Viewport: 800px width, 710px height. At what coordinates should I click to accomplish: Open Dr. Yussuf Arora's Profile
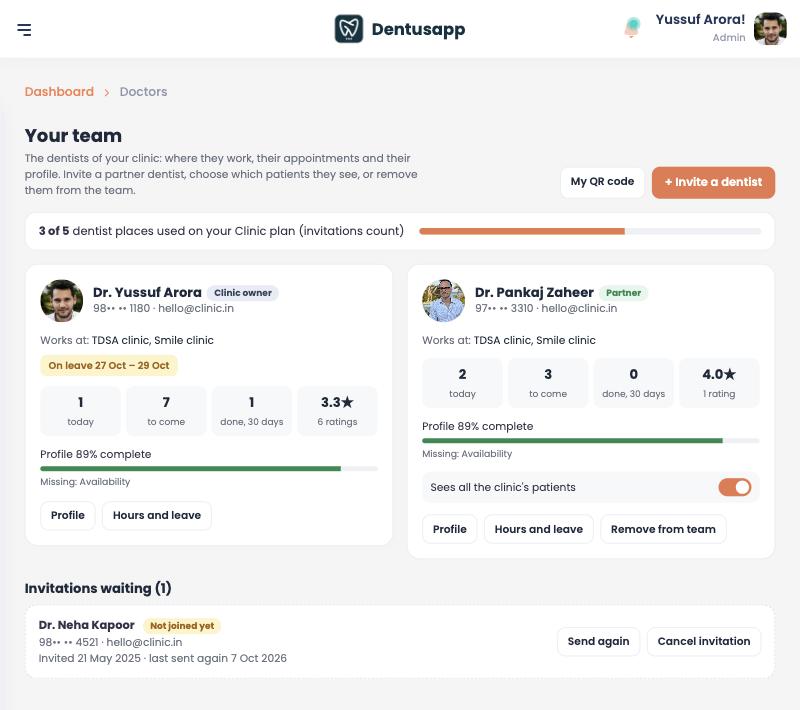[68, 516]
